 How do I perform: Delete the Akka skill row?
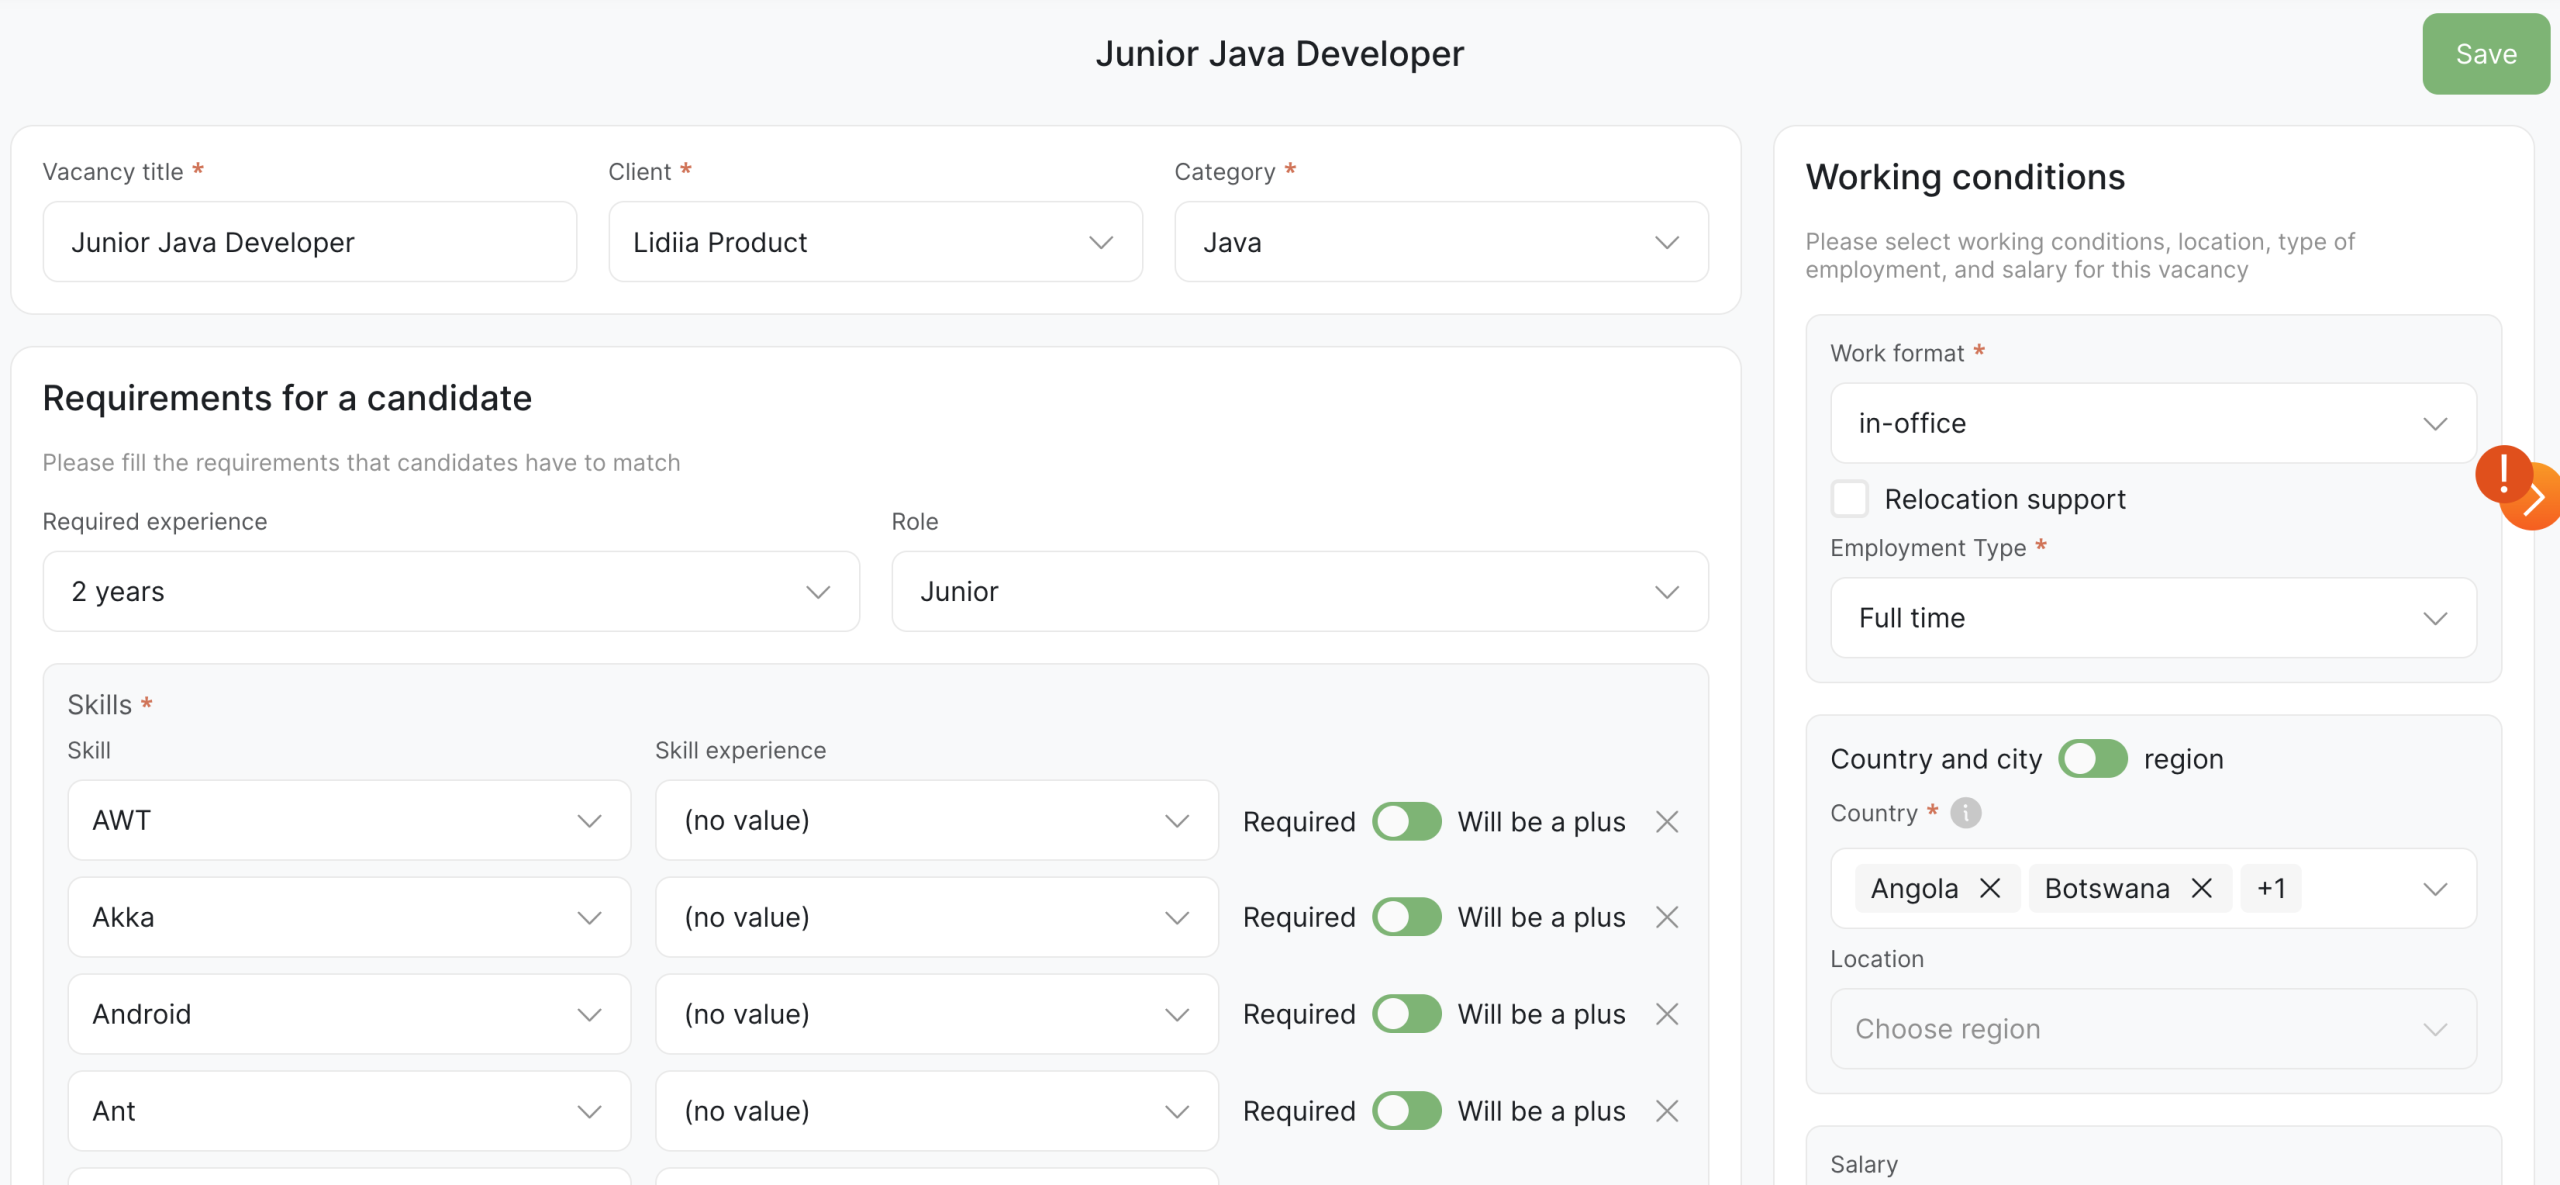[x=1666, y=917]
